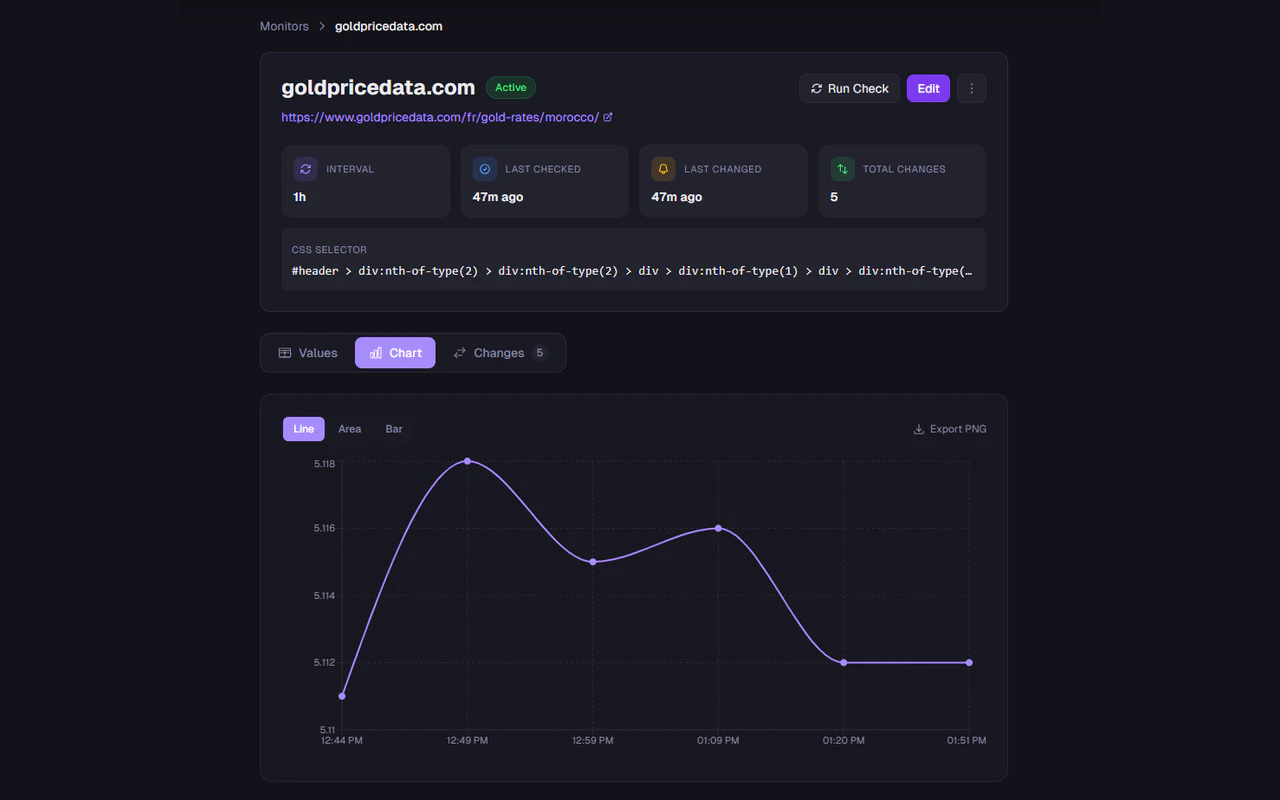Select goldpricedata.com in the breadcrumb

(x=388, y=26)
